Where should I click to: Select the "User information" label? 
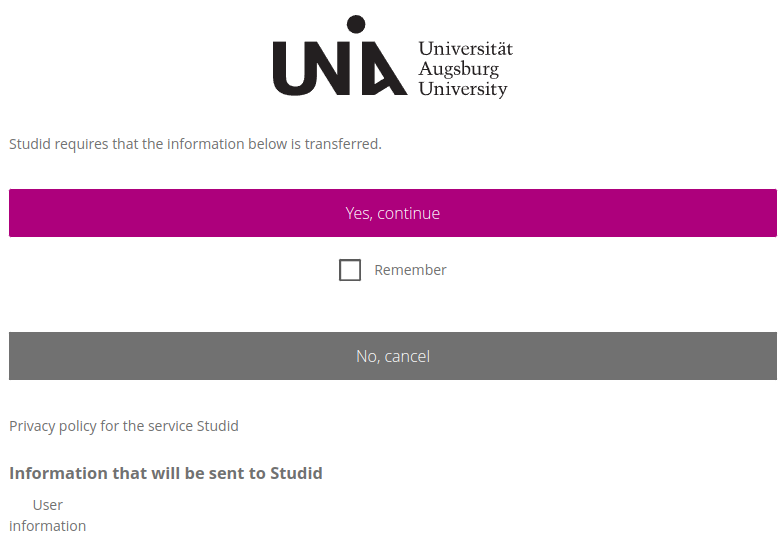click(47, 515)
